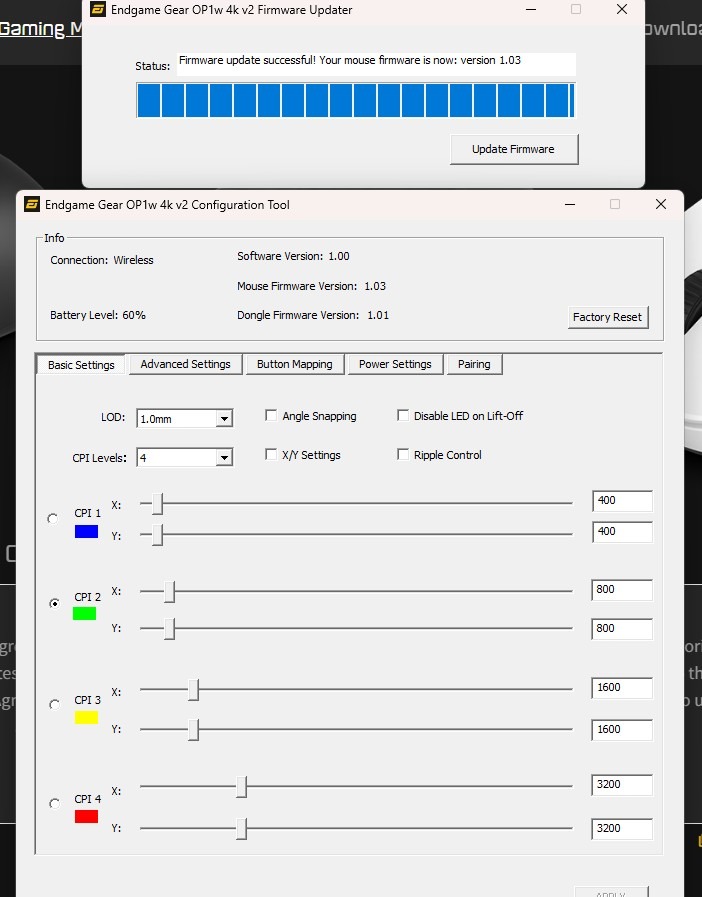
Task: Click the CPI 2 X slider handle
Action: (x=169, y=592)
